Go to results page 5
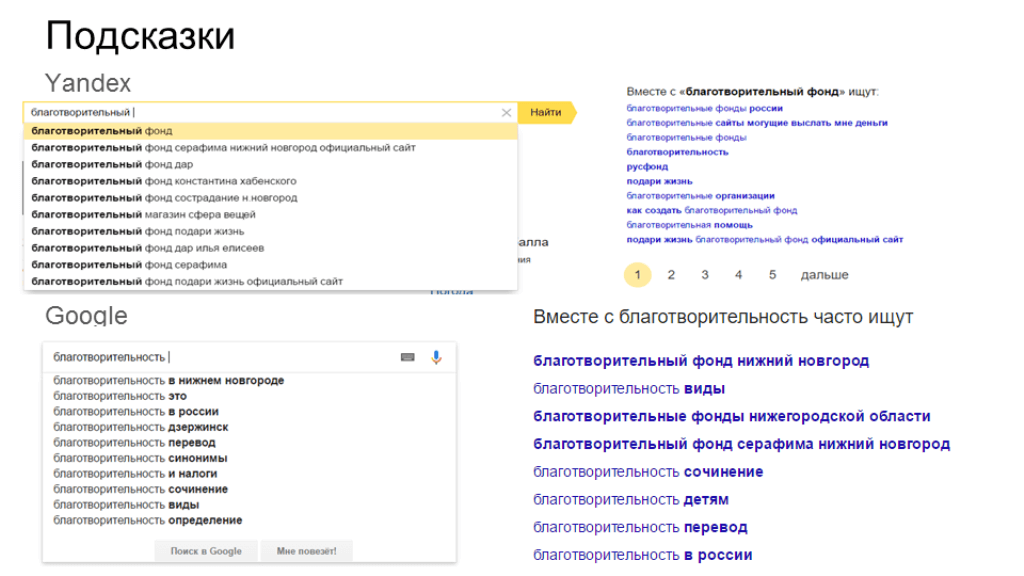 point(772,275)
